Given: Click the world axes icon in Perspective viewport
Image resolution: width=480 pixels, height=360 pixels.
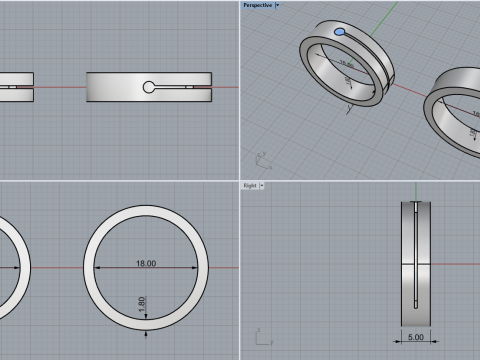Looking at the screenshot, I should coord(263,161).
